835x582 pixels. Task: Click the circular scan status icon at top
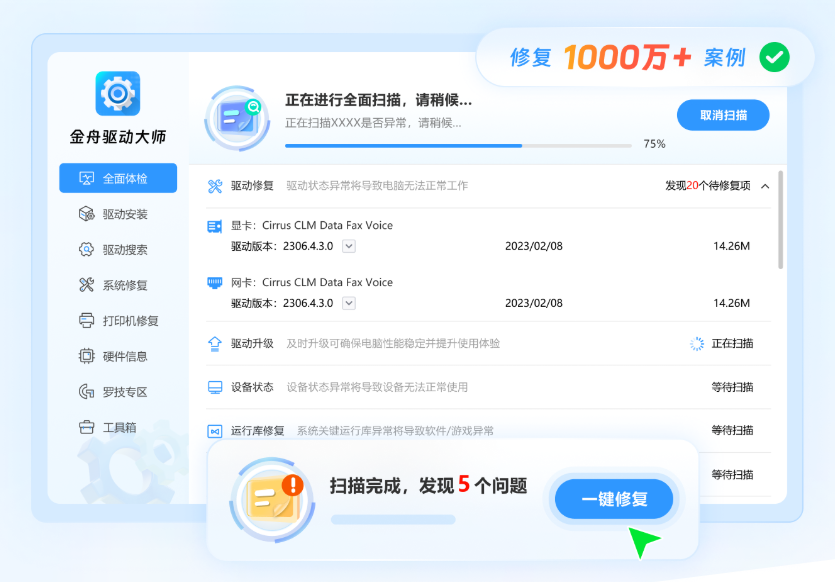pyautogui.click(x=238, y=118)
